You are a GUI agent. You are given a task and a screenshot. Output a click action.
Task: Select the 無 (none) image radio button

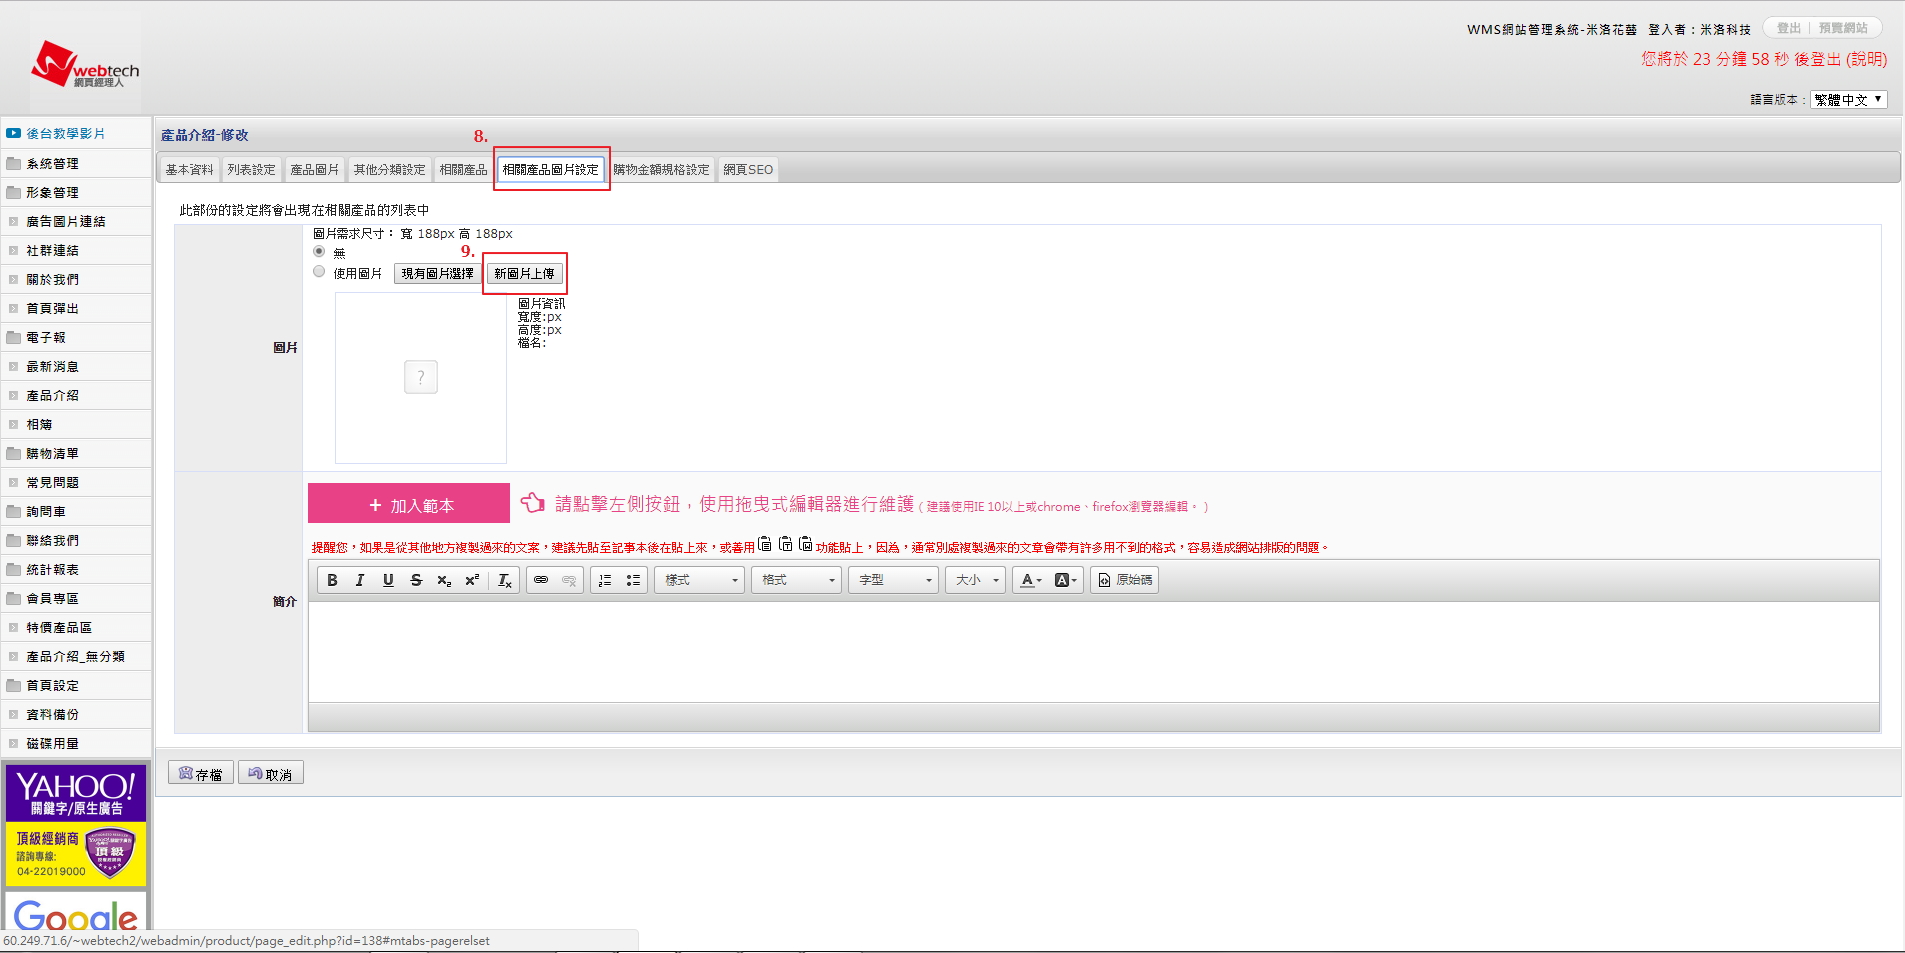point(319,252)
